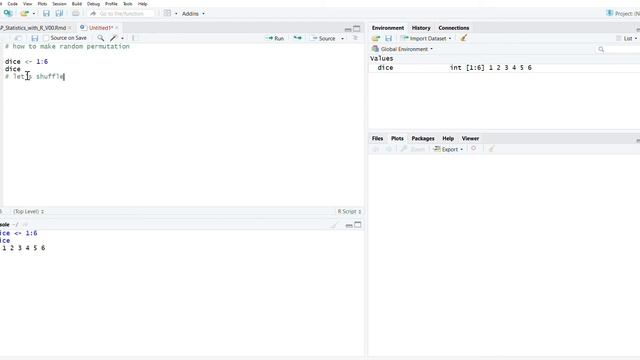Viewport: 640px width, 360px height.
Task: Maximize the console pane
Action: coord(358,225)
